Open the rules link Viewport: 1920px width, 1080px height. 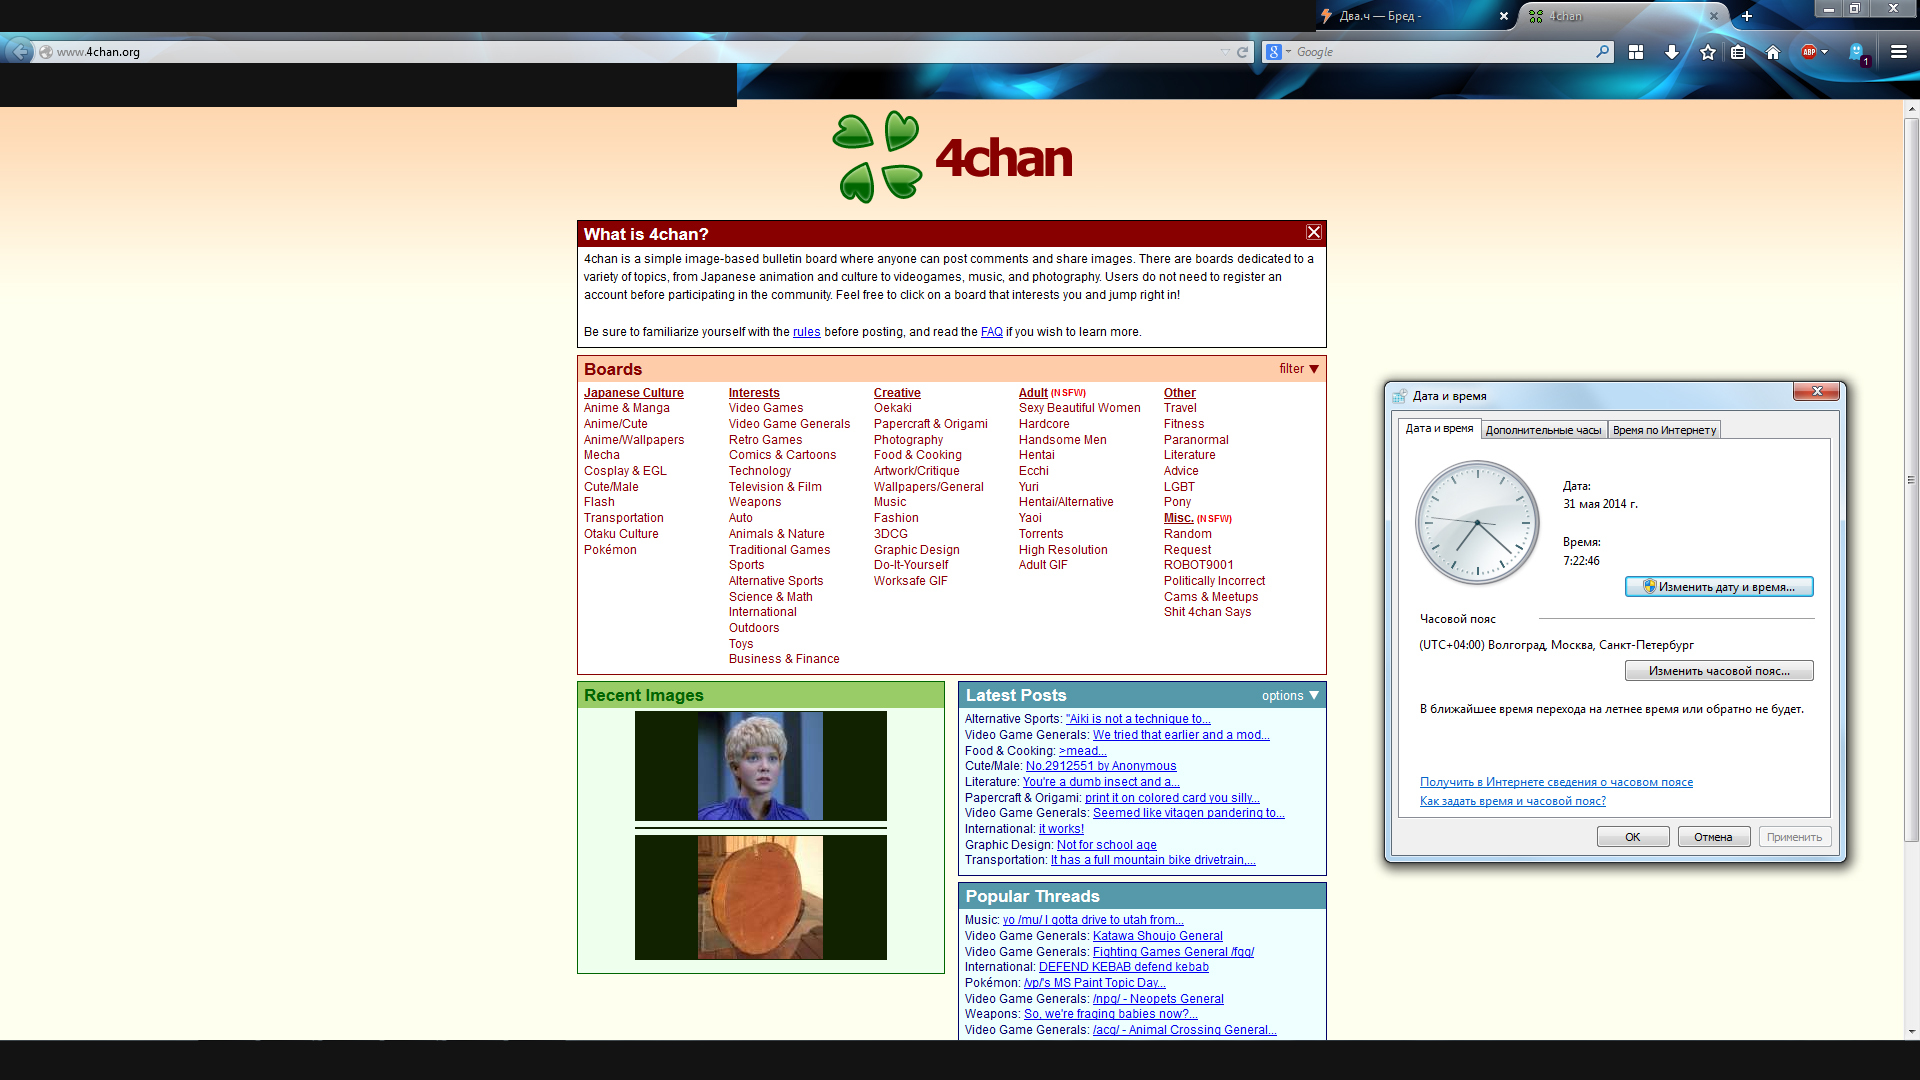pos(806,332)
